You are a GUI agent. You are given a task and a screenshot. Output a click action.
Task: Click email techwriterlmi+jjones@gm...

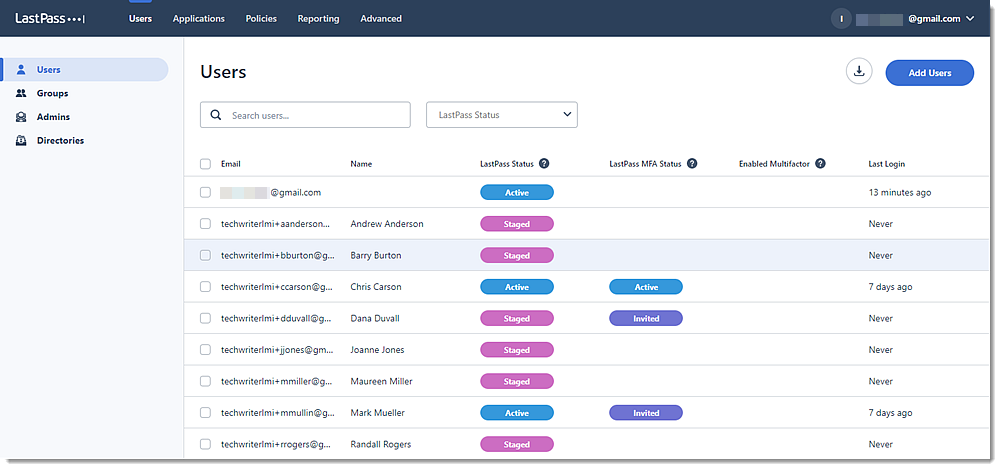click(277, 349)
